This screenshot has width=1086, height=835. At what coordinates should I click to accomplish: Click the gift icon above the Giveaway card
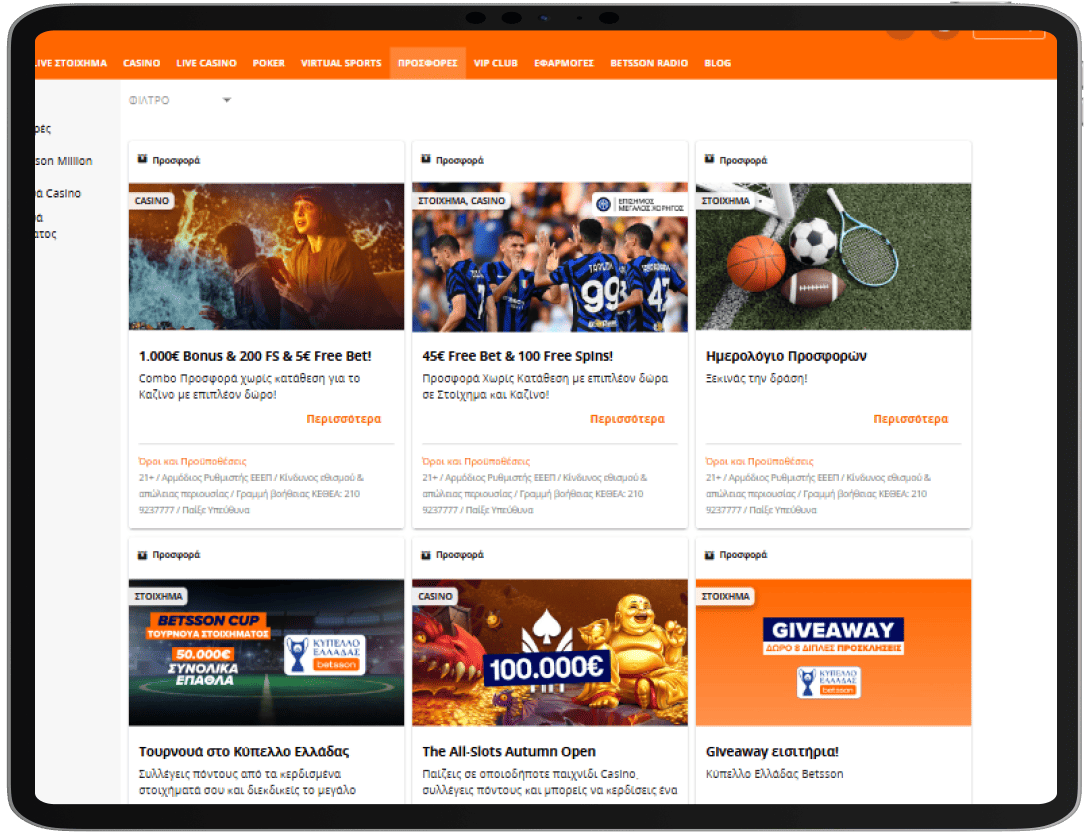[710, 554]
